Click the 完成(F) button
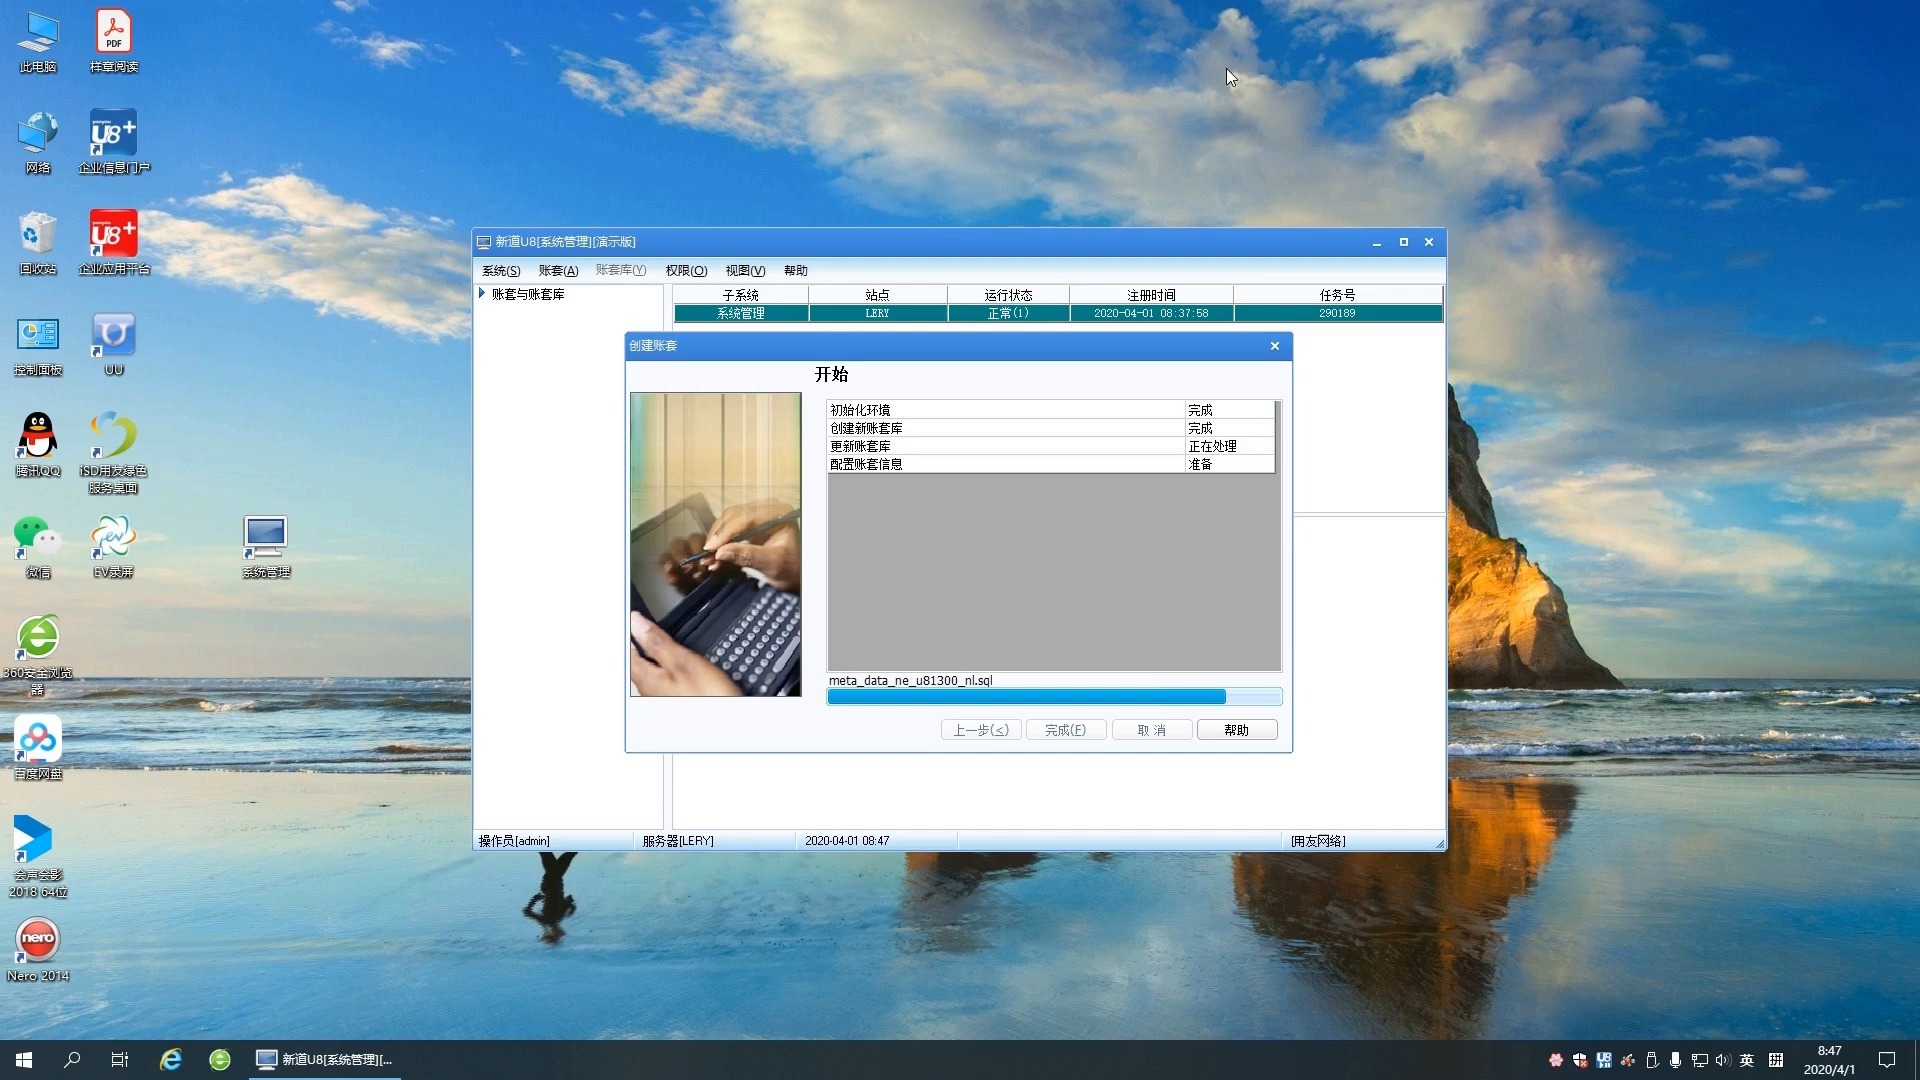Image resolution: width=1920 pixels, height=1080 pixels. coord(1066,730)
